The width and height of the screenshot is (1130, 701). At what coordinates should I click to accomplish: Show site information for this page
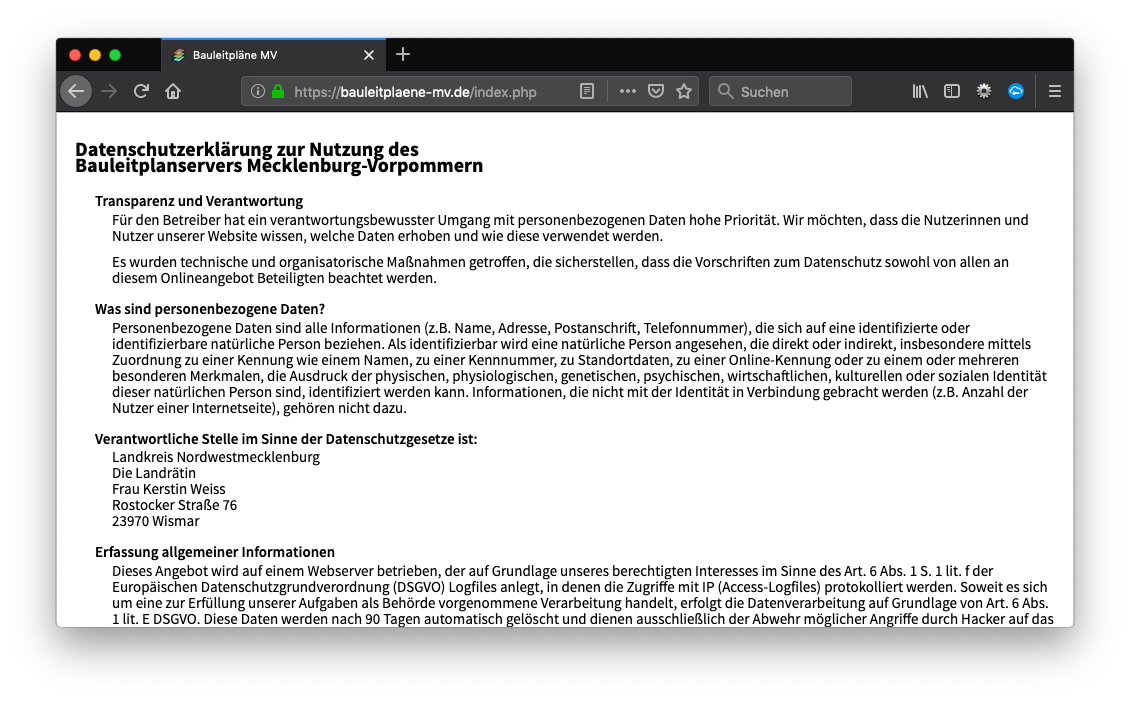click(258, 91)
